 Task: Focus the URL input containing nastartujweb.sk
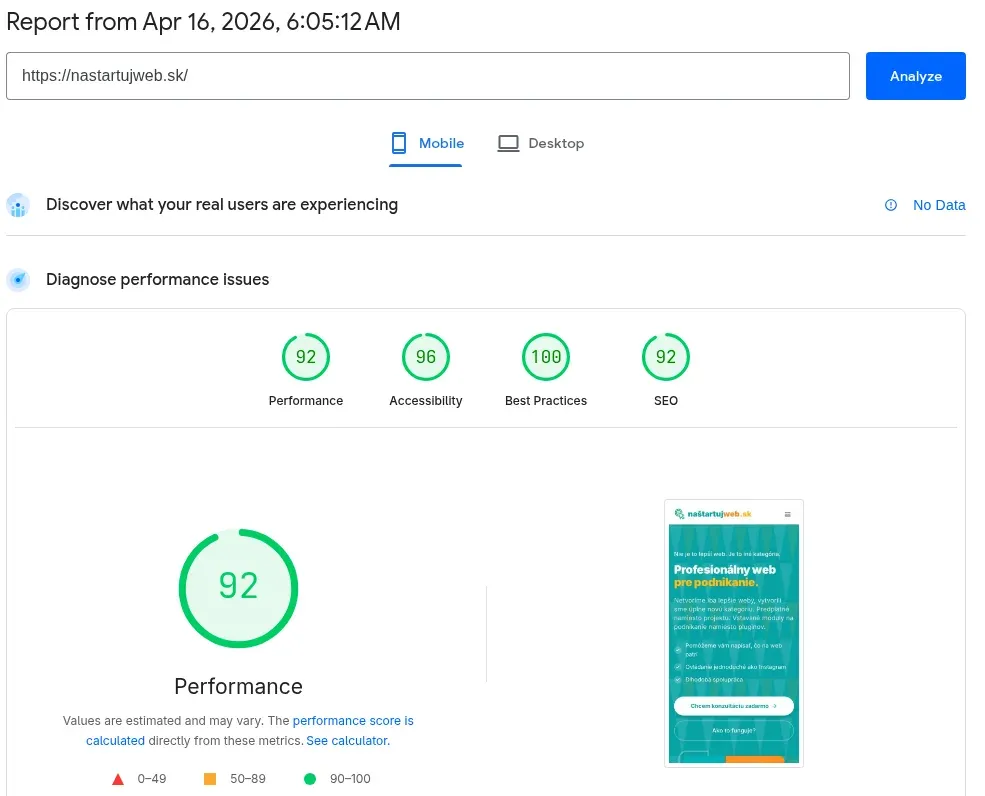coord(428,76)
